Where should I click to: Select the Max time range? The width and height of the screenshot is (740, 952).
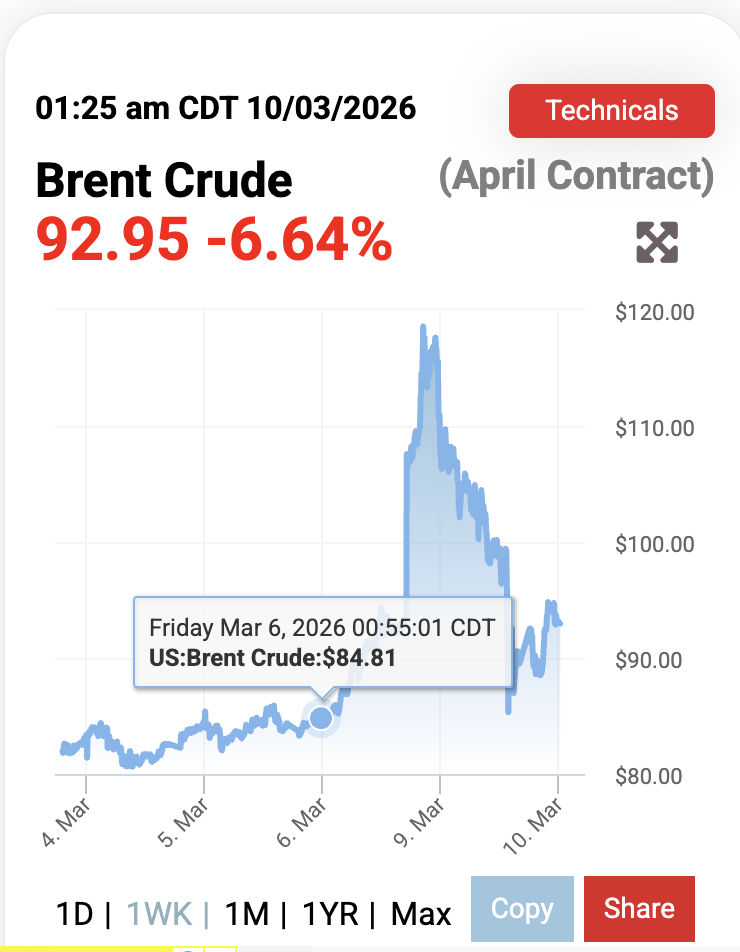coord(421,913)
